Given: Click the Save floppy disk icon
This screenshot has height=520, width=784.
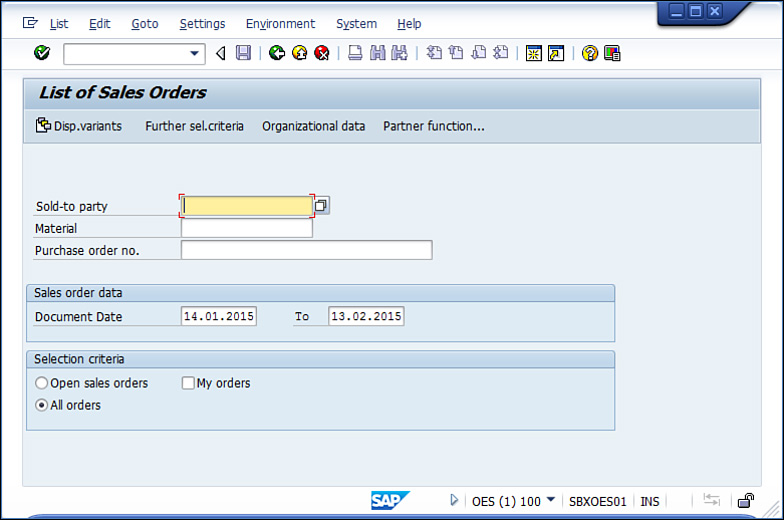Looking at the screenshot, I should [x=244, y=52].
